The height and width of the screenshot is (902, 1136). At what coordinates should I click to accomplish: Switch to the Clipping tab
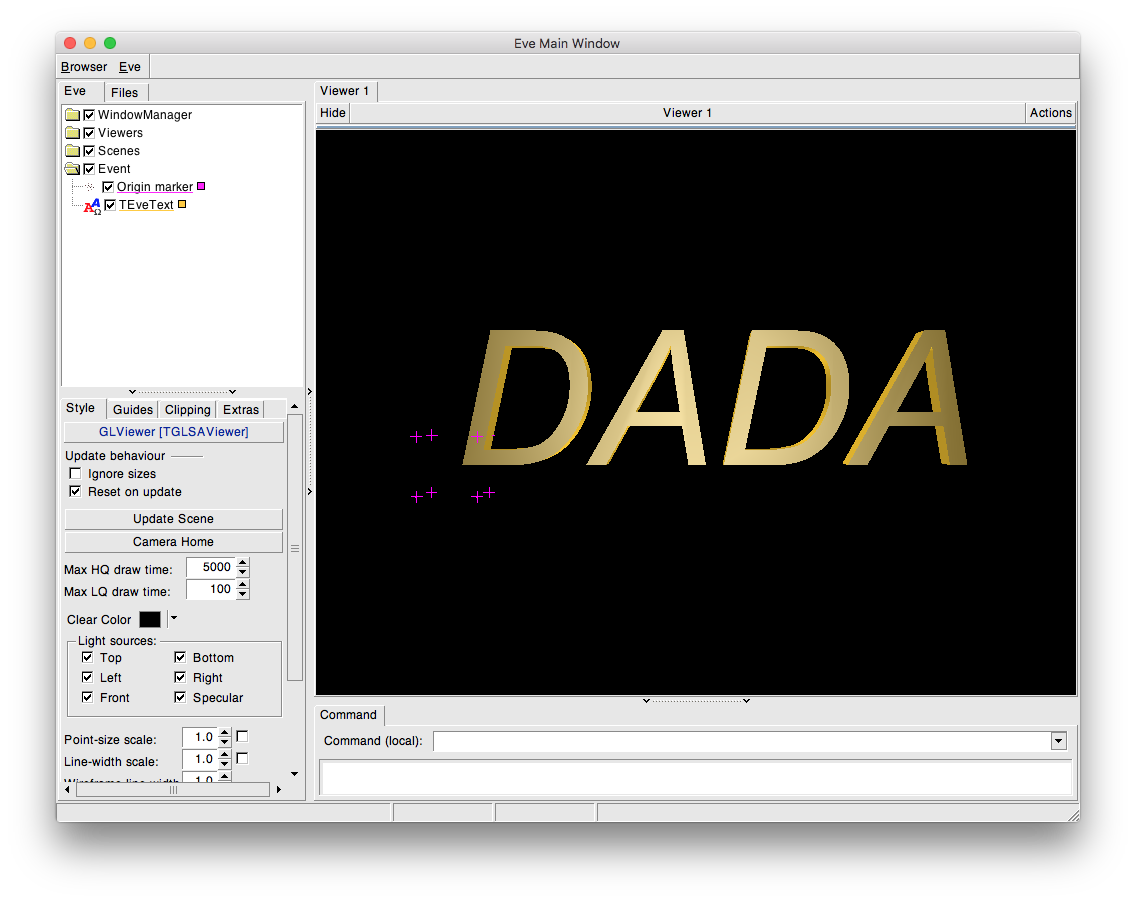pyautogui.click(x=188, y=410)
